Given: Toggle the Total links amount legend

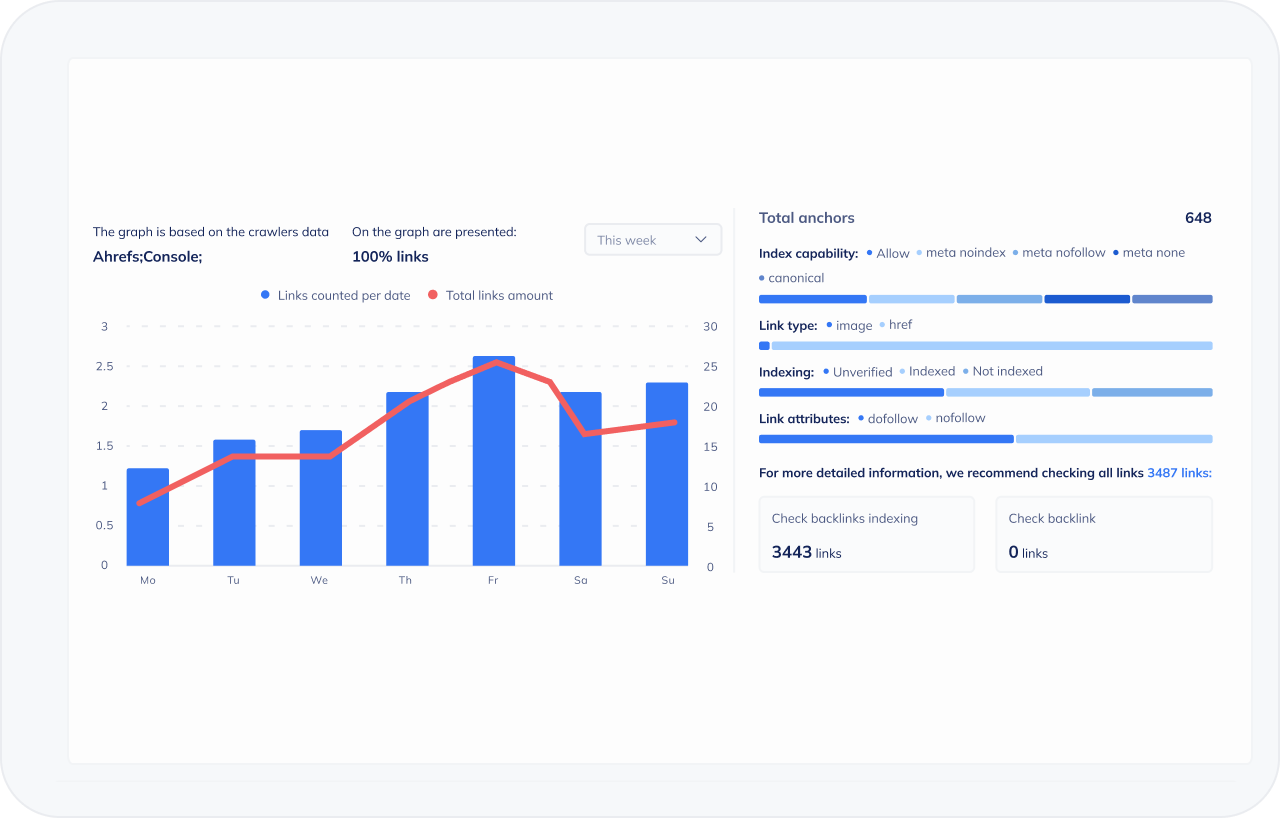Looking at the screenshot, I should 490,296.
